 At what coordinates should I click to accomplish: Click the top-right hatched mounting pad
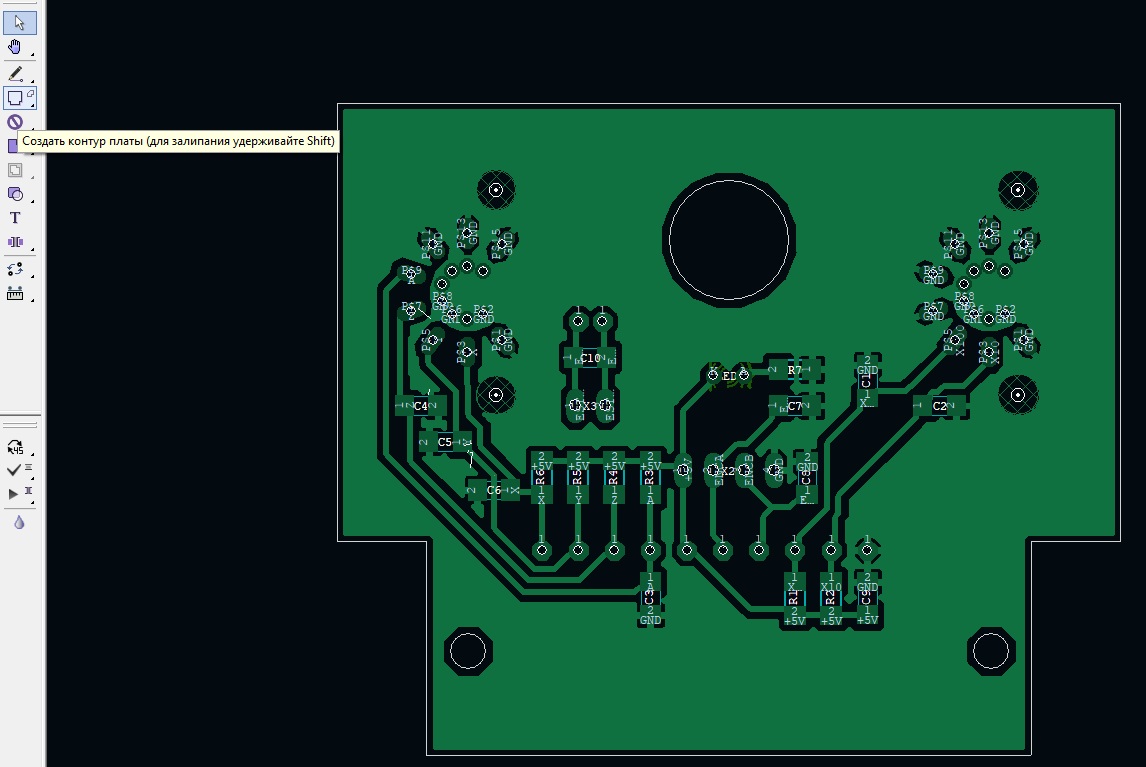[1017, 190]
